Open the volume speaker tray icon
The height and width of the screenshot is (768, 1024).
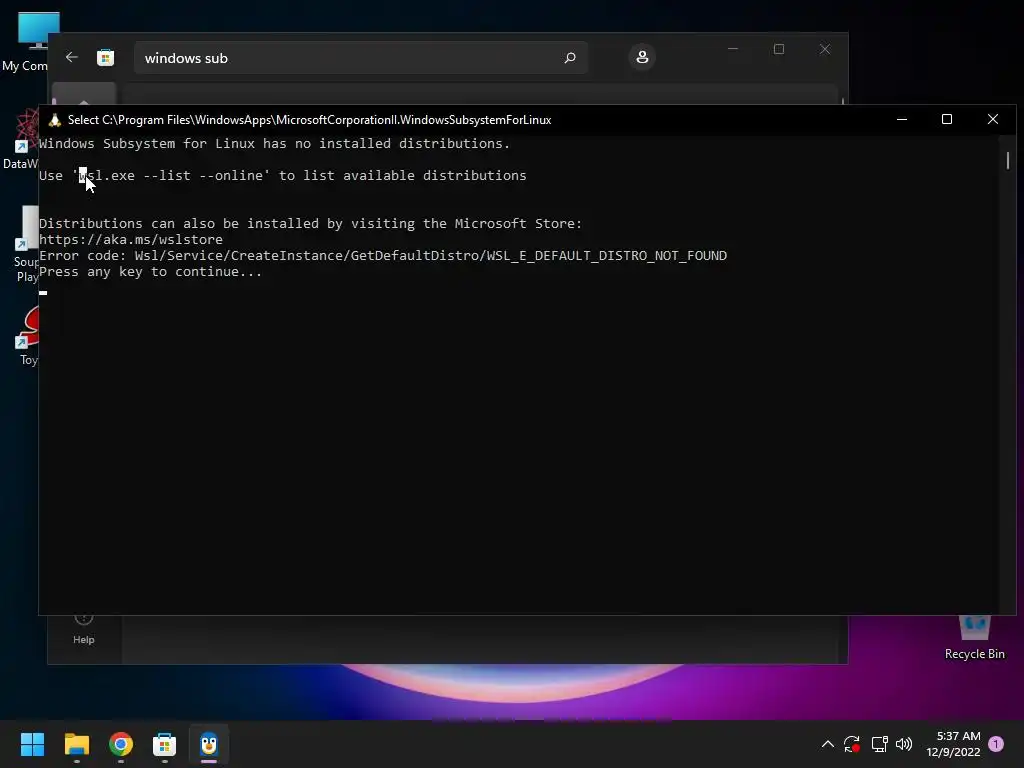point(904,744)
